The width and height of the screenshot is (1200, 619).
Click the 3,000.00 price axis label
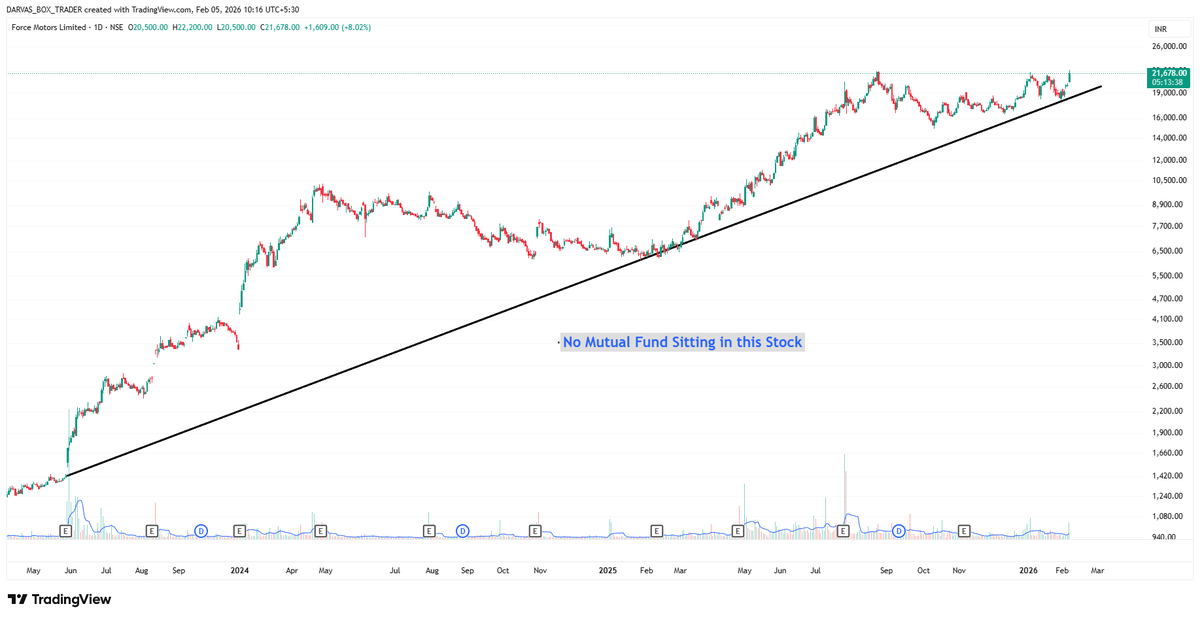coord(1169,365)
